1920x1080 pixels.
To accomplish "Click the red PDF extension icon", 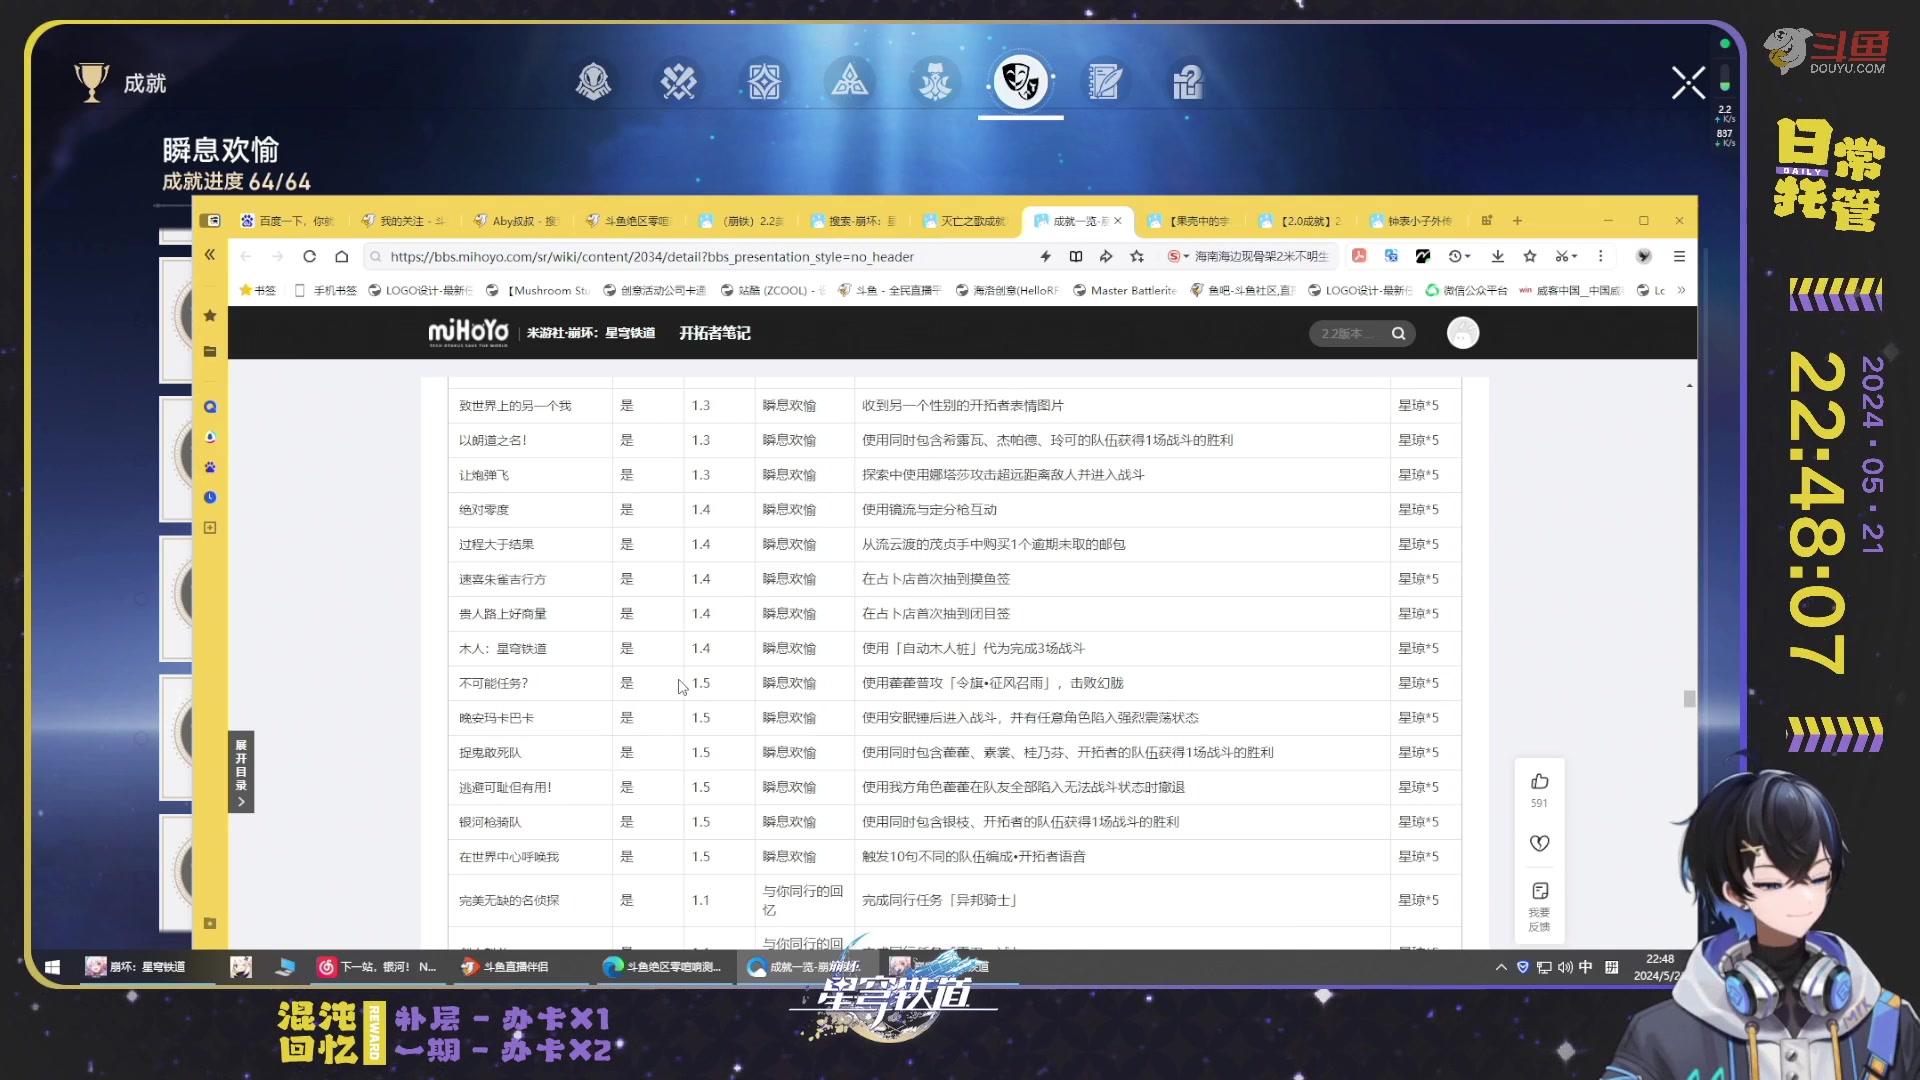I will tap(1359, 256).
